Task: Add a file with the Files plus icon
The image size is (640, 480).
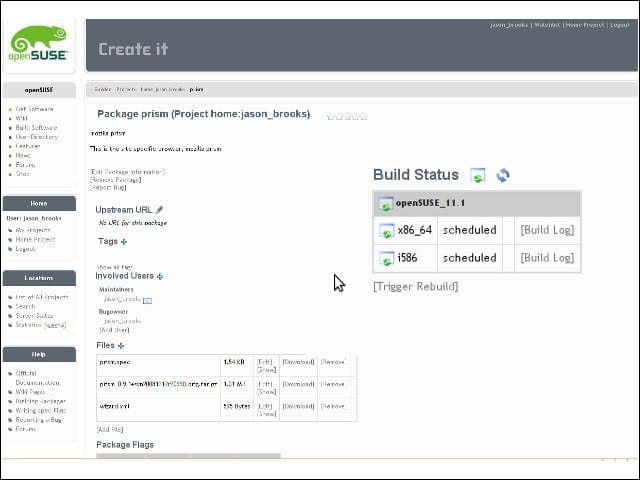Action: pyautogui.click(x=121, y=346)
